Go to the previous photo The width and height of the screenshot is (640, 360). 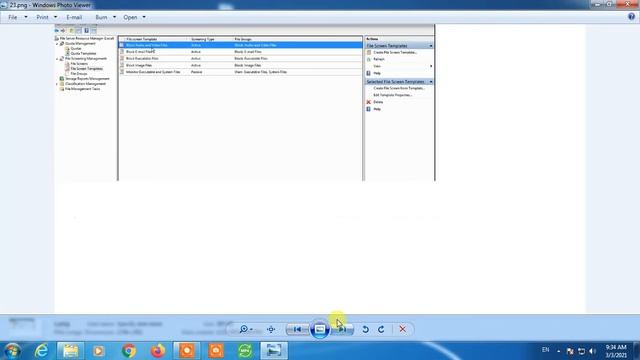297,329
